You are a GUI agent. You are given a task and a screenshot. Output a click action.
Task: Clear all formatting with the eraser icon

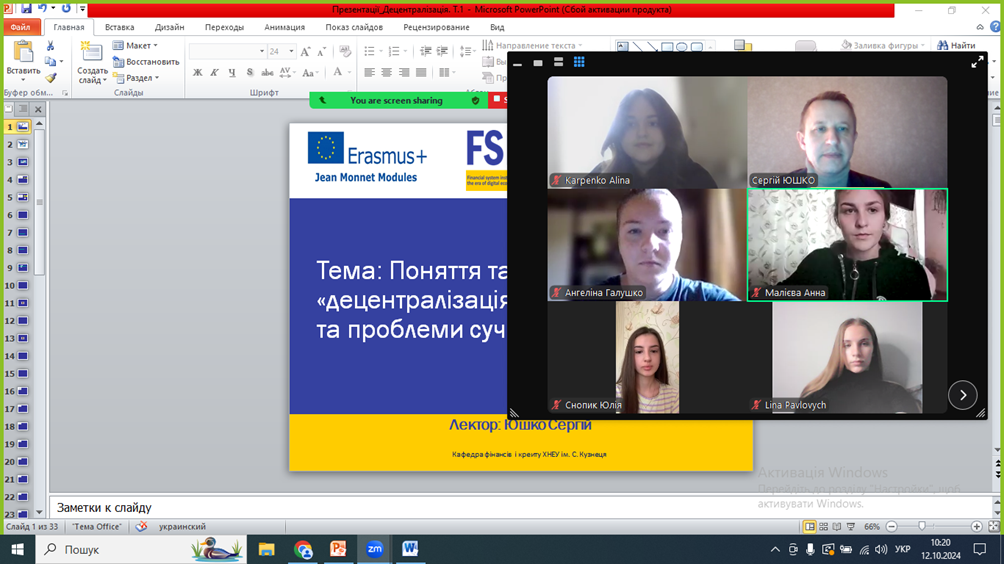pos(344,51)
